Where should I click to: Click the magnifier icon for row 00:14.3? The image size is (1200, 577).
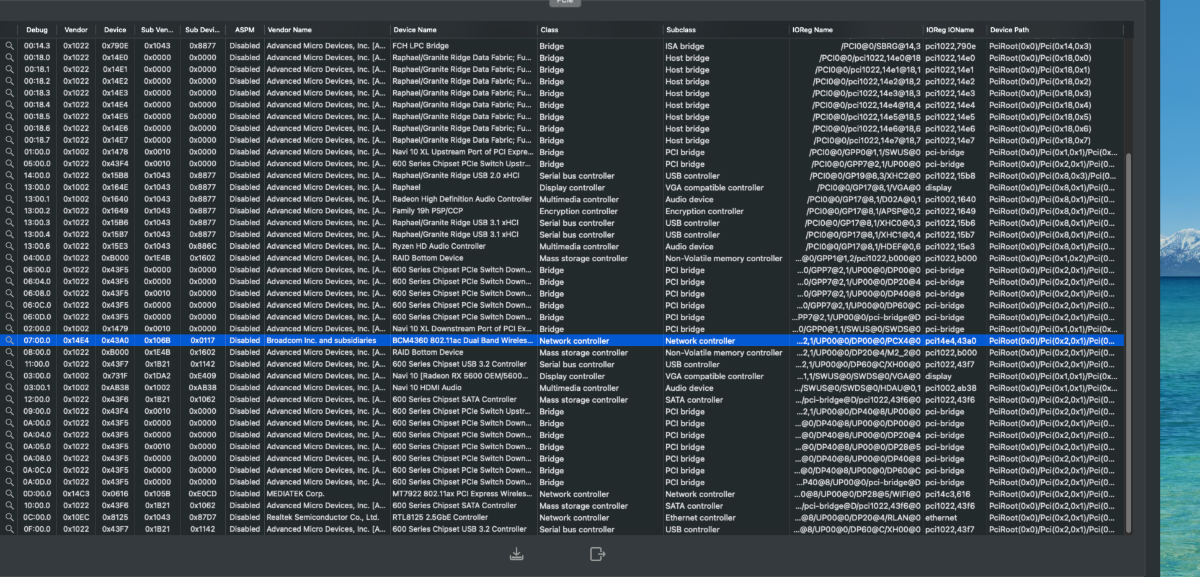[10, 46]
